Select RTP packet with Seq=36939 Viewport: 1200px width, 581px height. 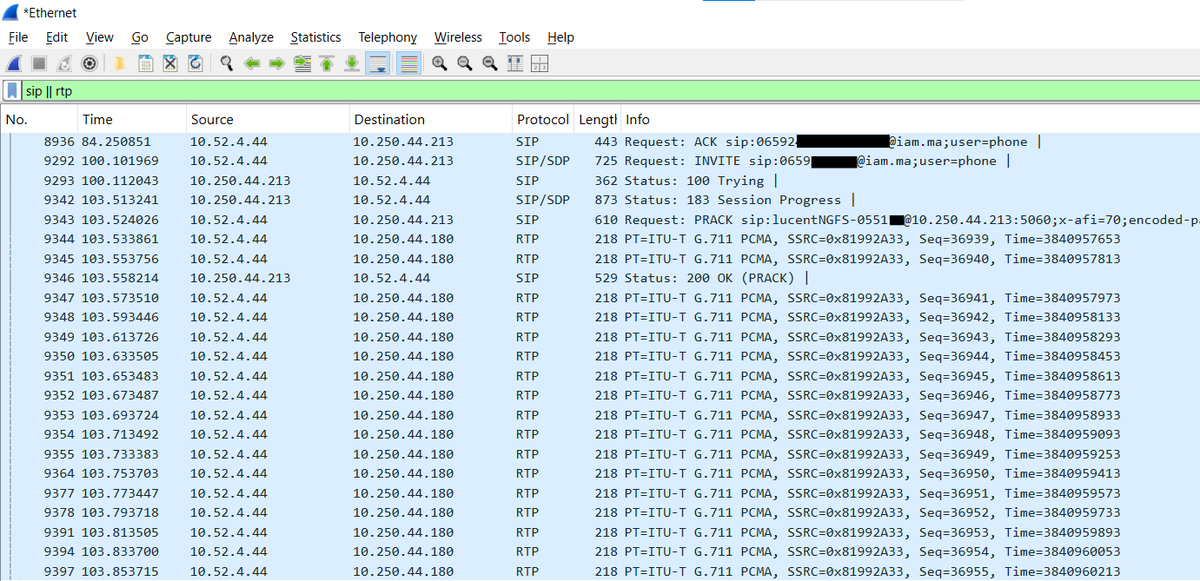(x=600, y=239)
